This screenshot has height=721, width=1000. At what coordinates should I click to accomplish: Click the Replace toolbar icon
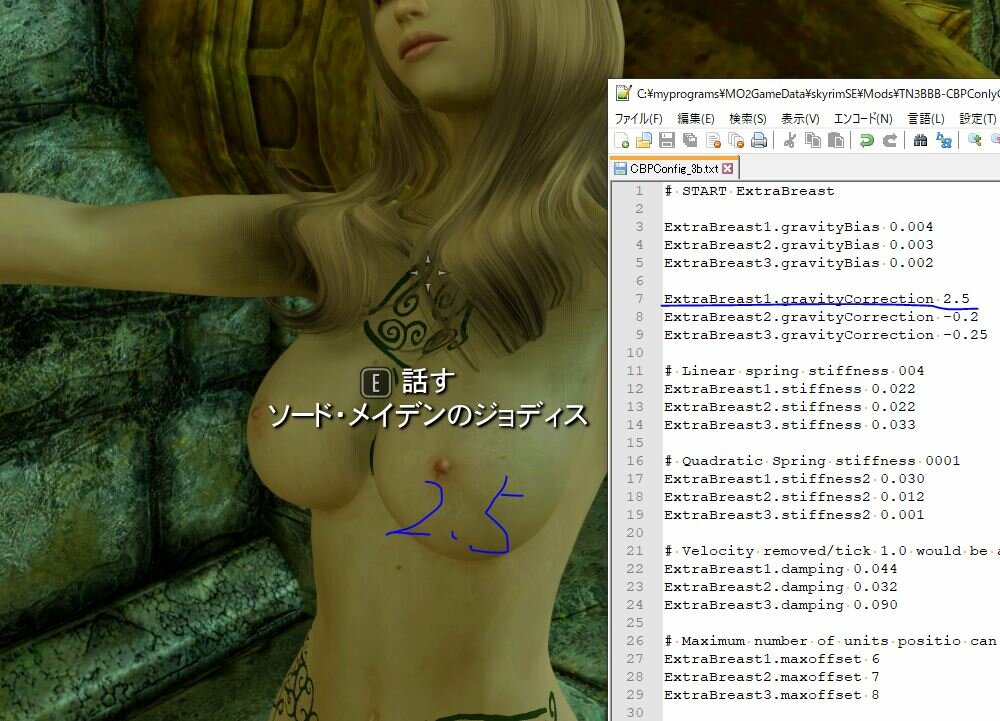(944, 140)
